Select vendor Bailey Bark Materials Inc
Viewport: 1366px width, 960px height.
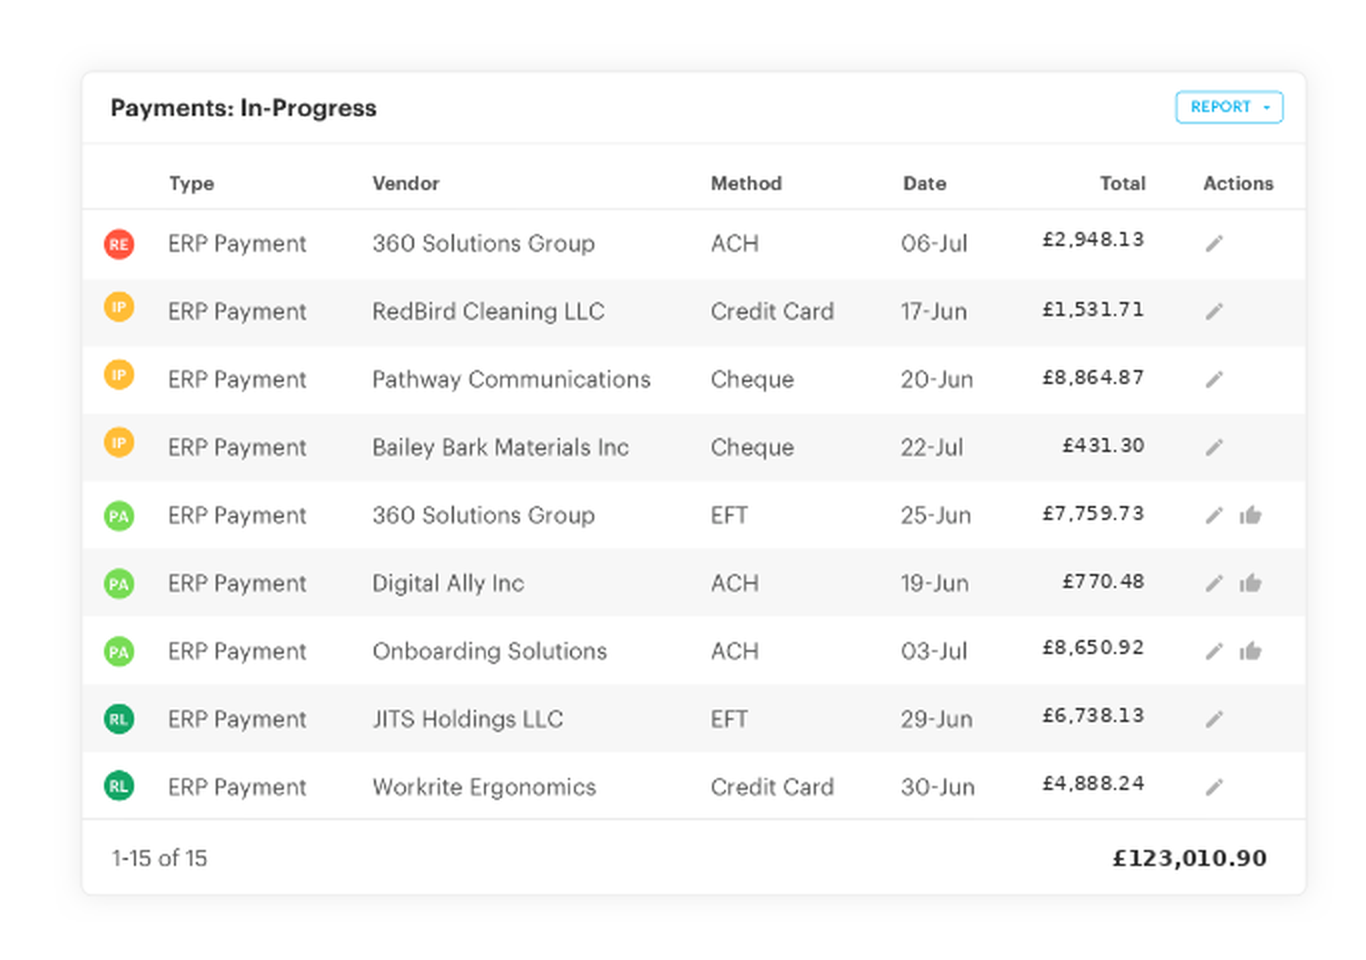coord(500,447)
